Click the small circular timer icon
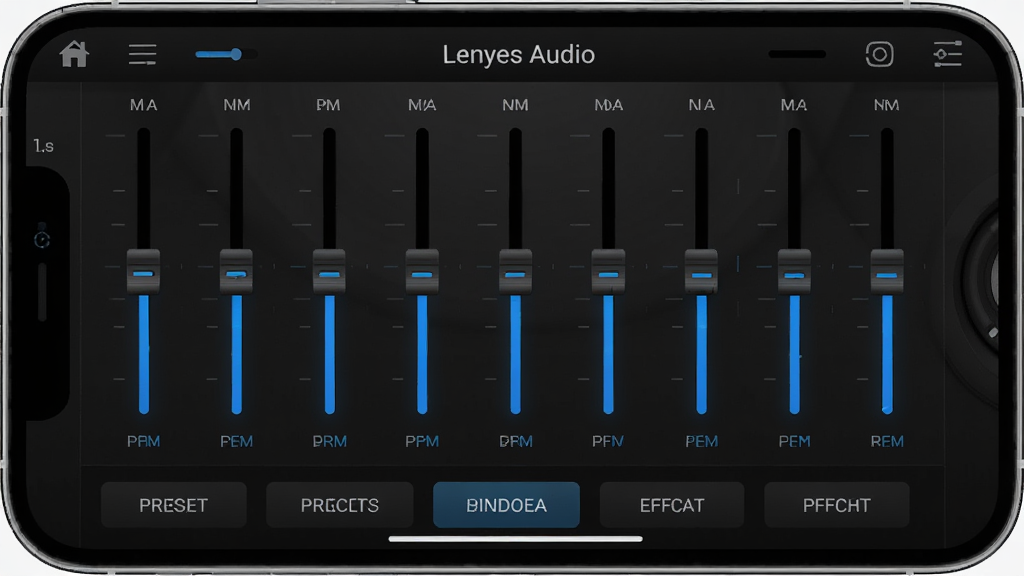 pos(42,240)
